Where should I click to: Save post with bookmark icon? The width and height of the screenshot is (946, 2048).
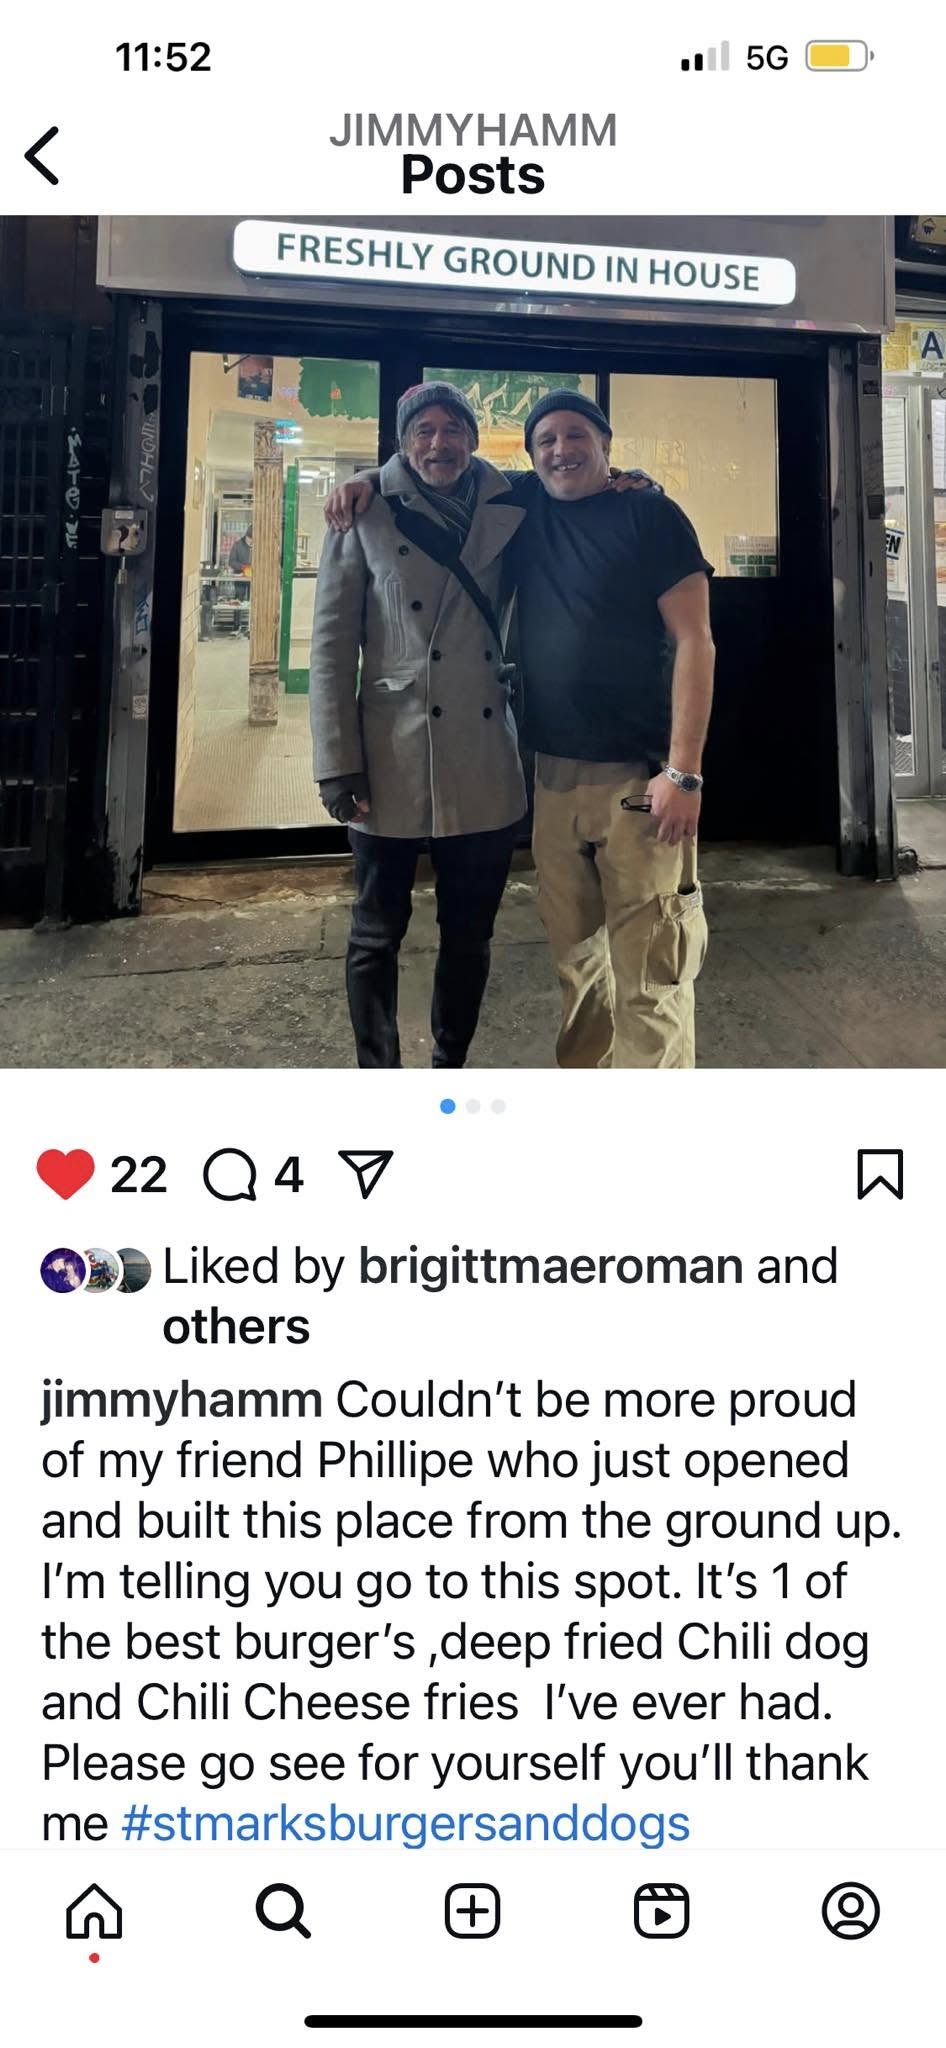(881, 1174)
